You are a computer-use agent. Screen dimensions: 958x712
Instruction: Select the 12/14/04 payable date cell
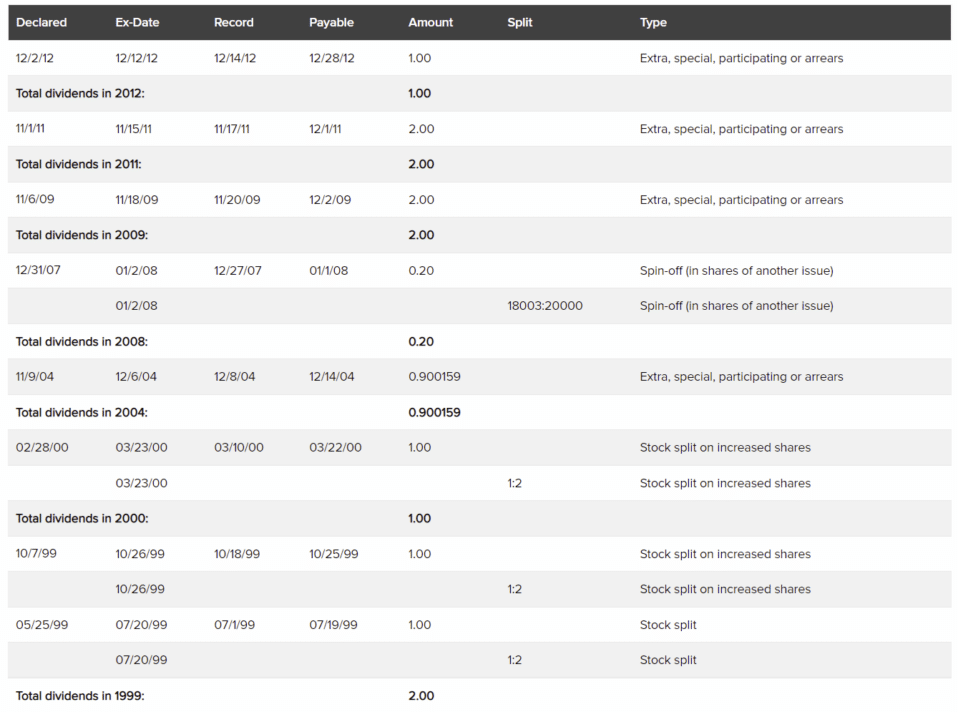tap(331, 377)
